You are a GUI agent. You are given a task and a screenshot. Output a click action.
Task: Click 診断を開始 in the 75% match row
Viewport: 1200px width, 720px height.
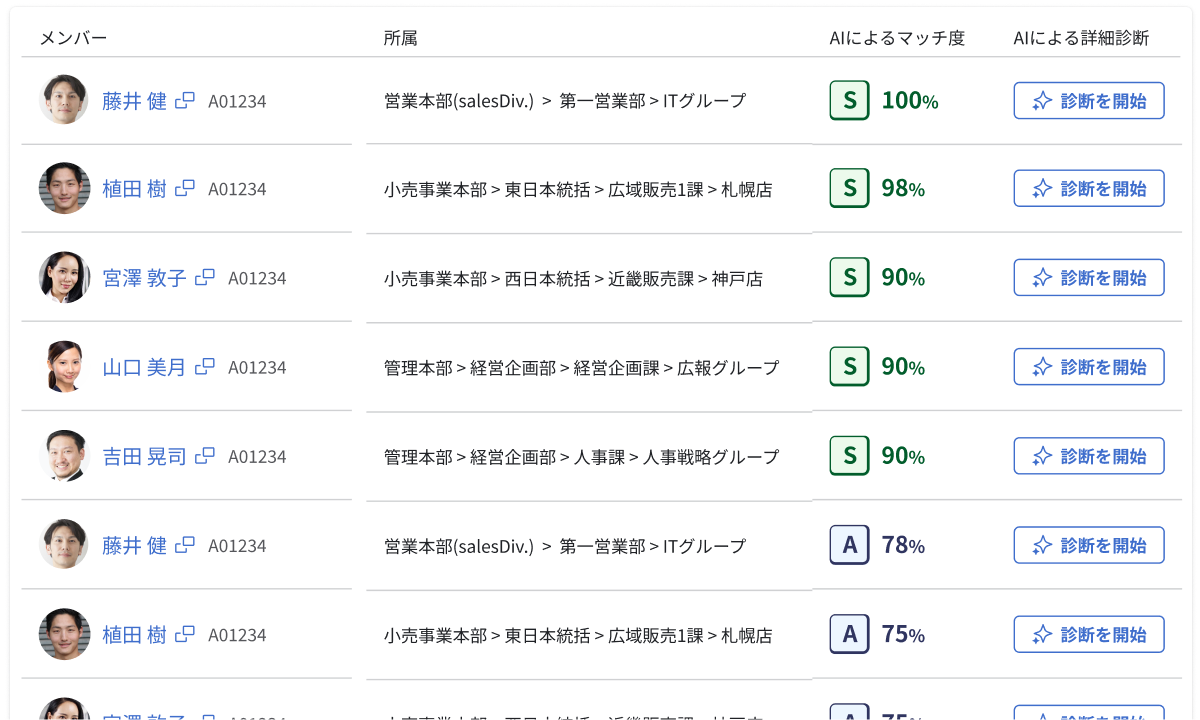click(x=1089, y=634)
